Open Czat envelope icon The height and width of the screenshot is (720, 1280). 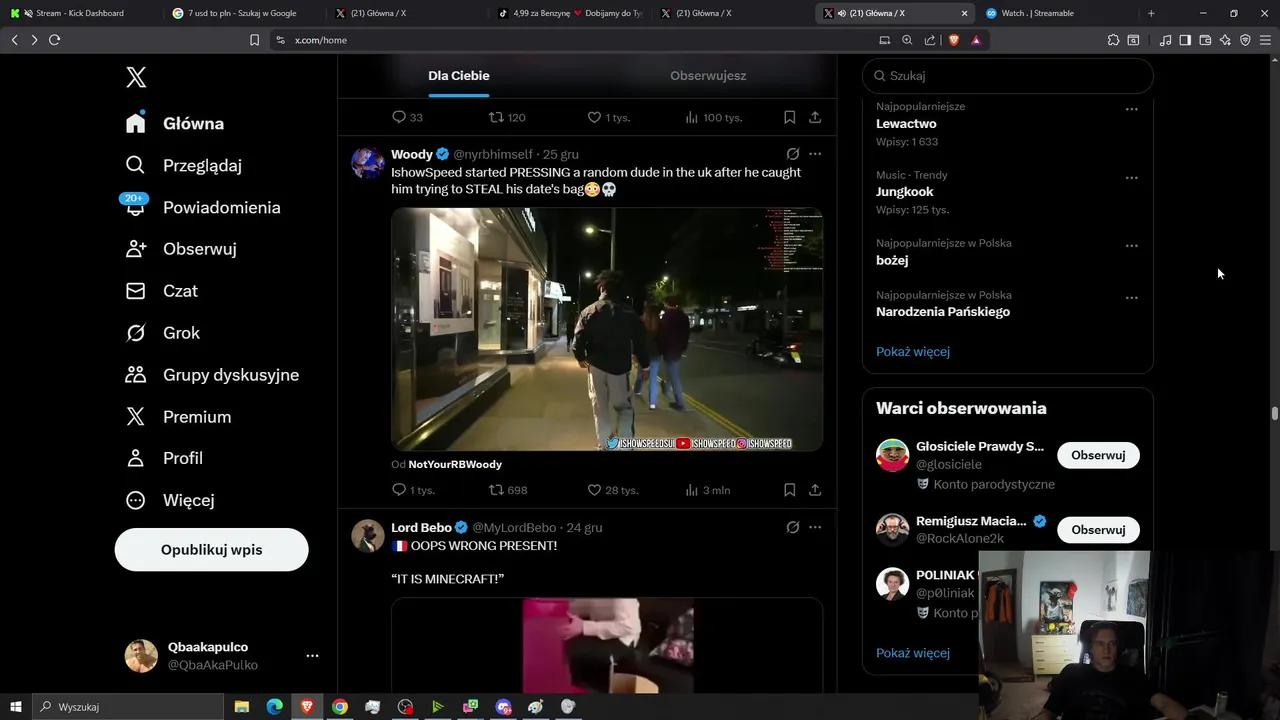(x=136, y=291)
